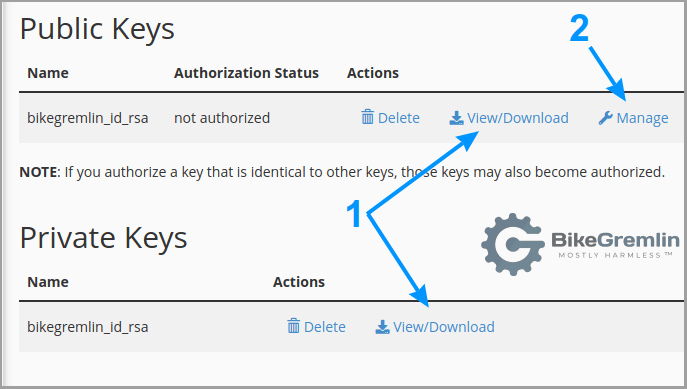Select the private key name bikegremlin_id_rsa
Screen dimensions: 687x389
(88, 327)
